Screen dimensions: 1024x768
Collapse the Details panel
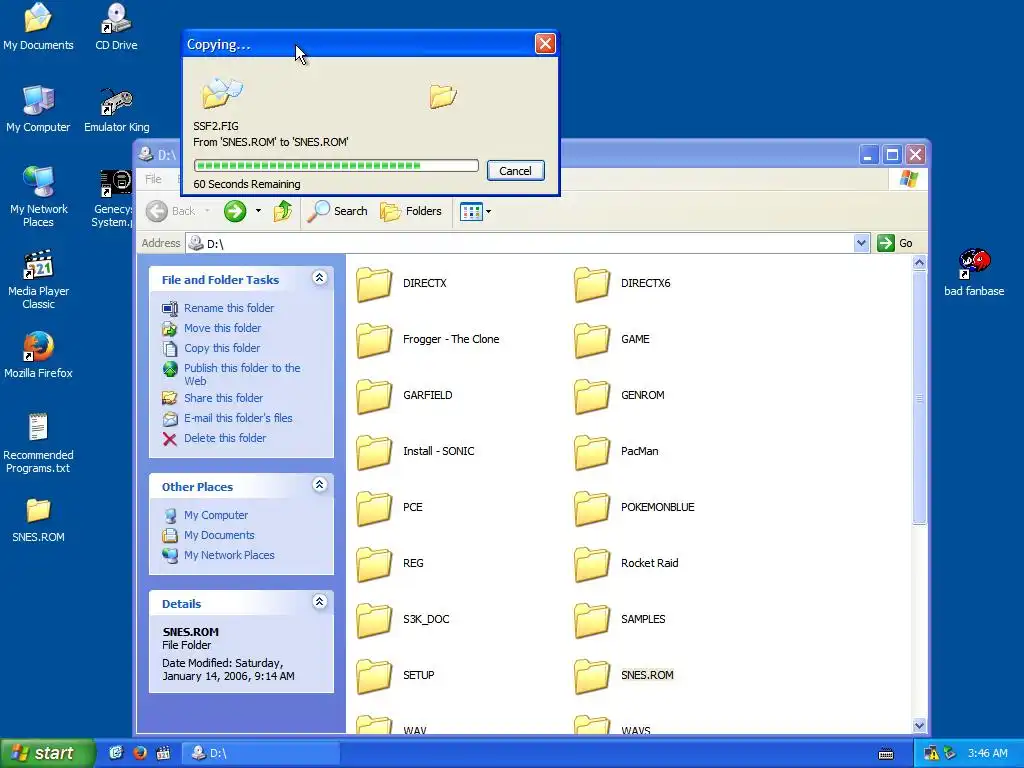click(319, 602)
